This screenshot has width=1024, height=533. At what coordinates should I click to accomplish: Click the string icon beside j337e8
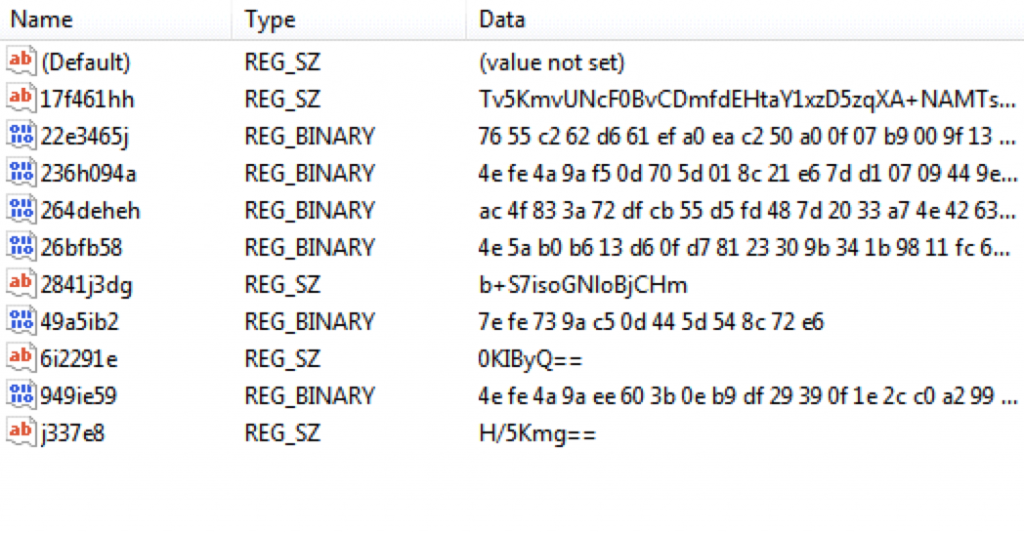coord(20,432)
